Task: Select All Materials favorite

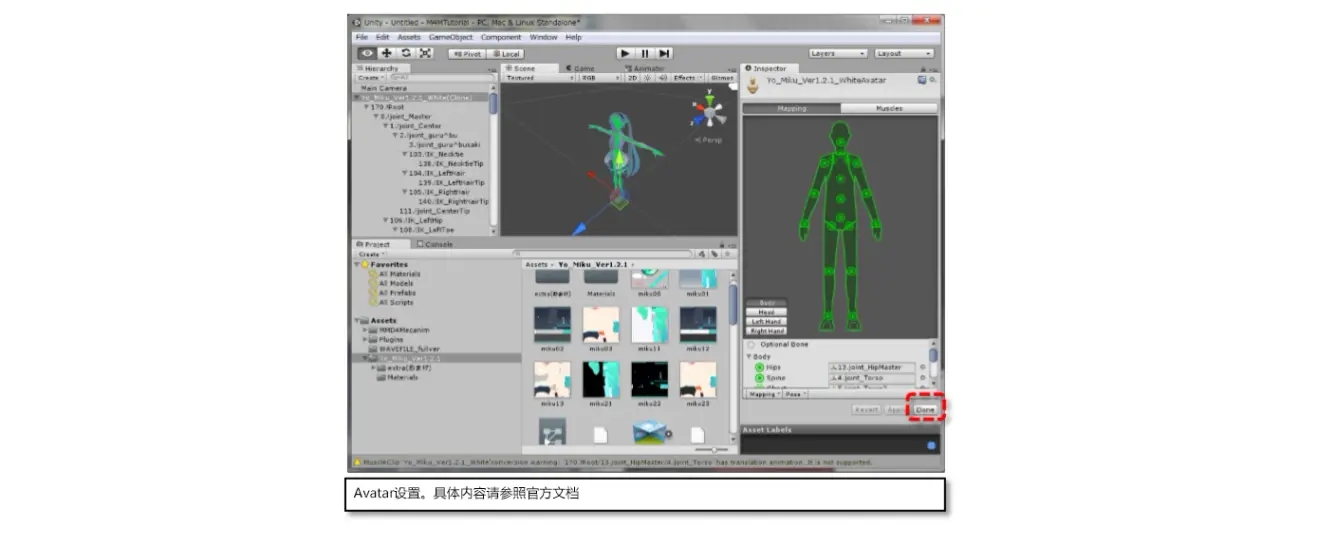Action: point(399,274)
